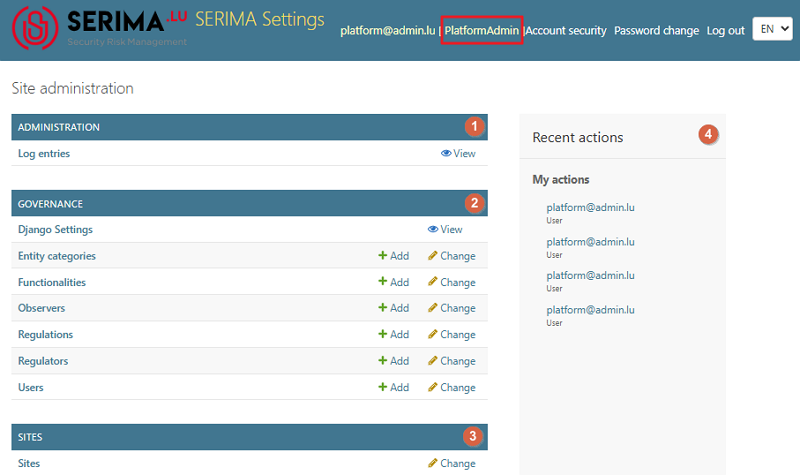This screenshot has width=800, height=475.
Task: Open the Log entries model link
Action: pos(44,154)
